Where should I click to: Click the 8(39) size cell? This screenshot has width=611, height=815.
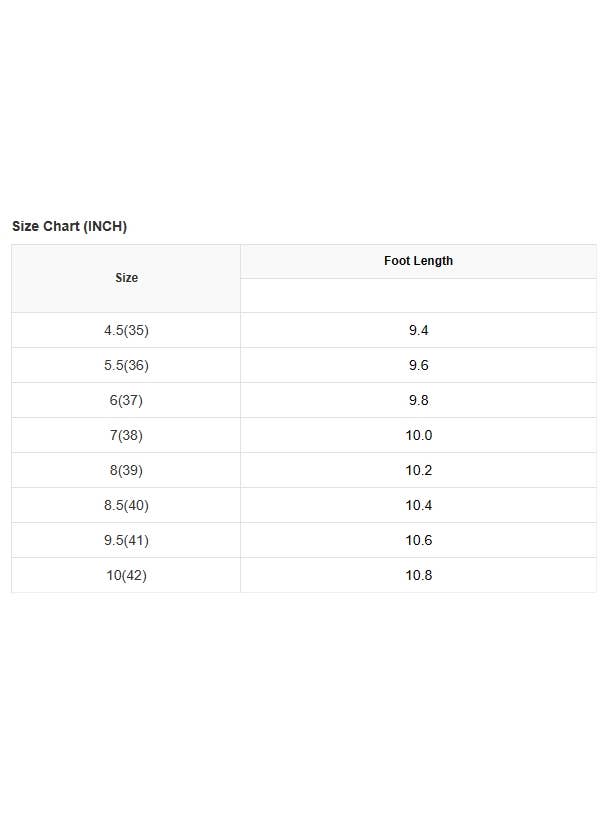tap(126, 470)
